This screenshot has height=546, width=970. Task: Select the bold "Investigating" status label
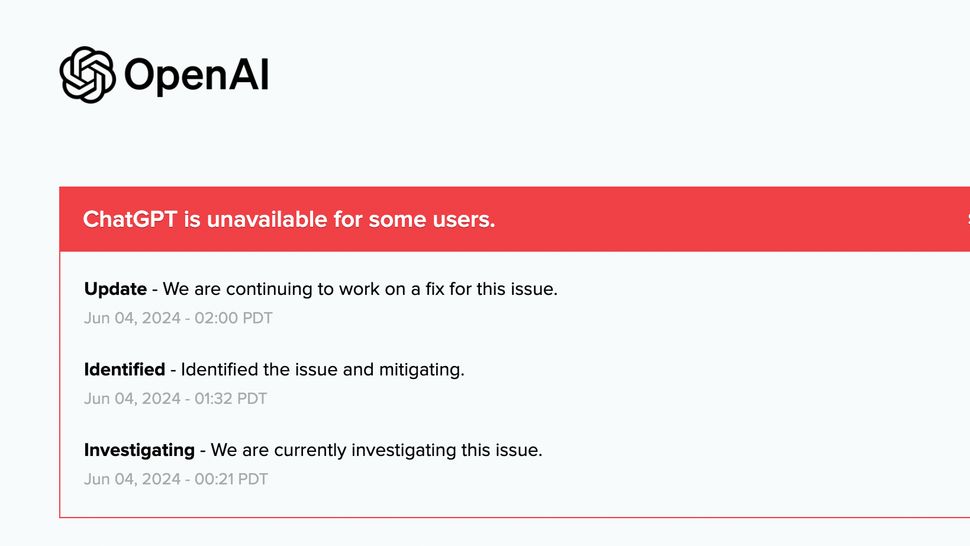point(139,450)
